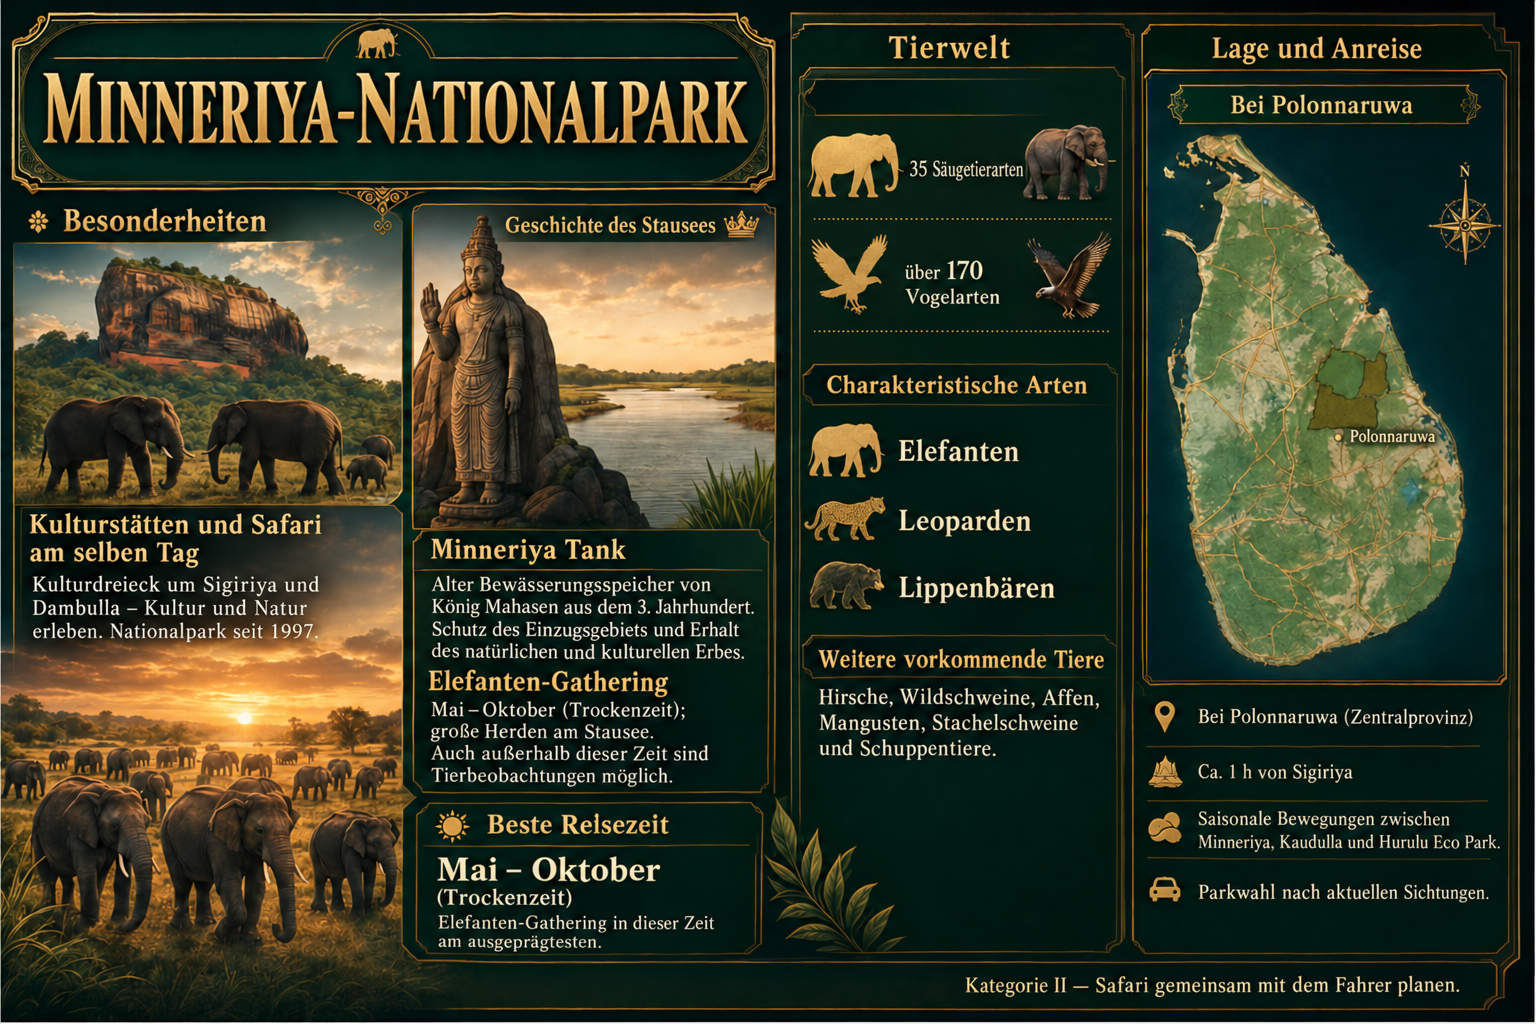The image size is (1536, 1024).
Task: Click the brown eagle image right of Vogelarten
Action: [x=1070, y=275]
